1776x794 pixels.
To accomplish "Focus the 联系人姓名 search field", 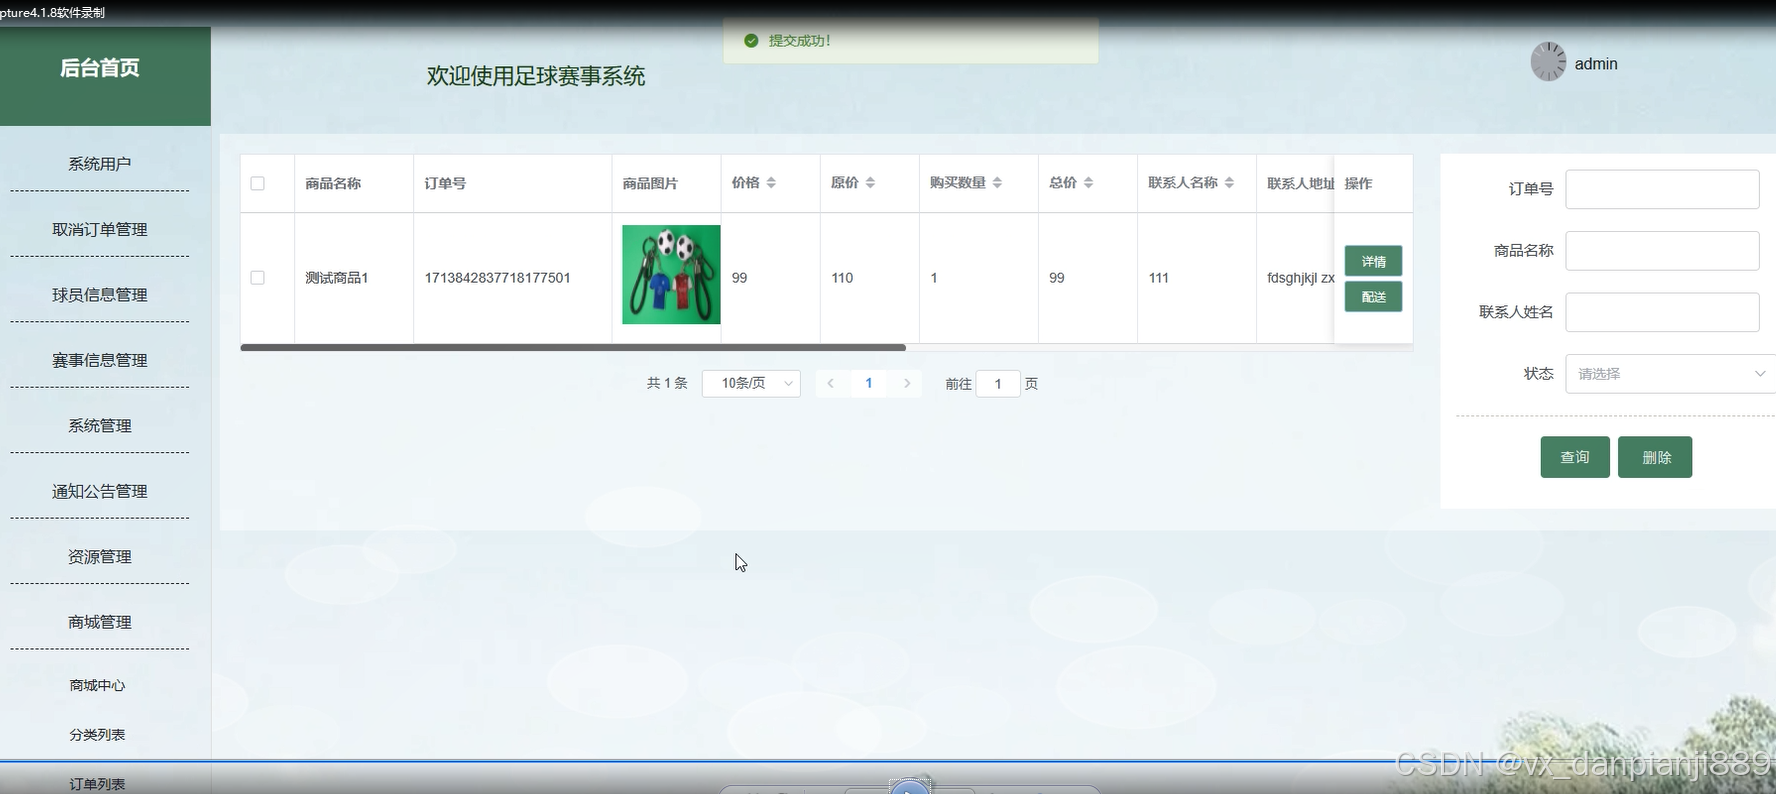I will tap(1662, 312).
